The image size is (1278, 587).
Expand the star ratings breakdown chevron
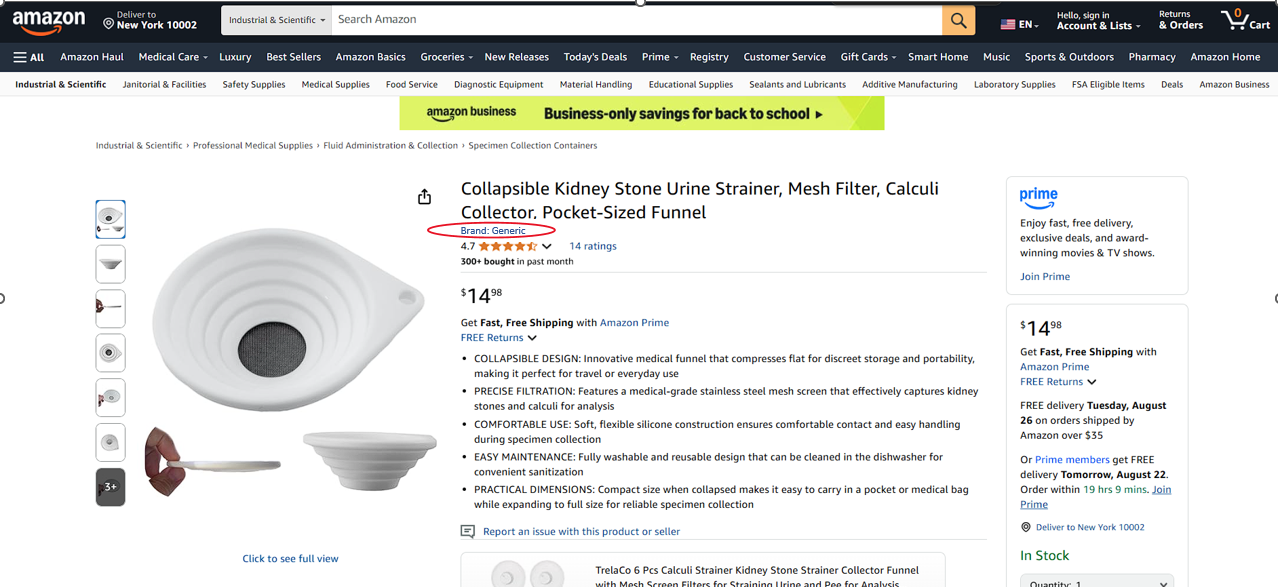tap(547, 246)
